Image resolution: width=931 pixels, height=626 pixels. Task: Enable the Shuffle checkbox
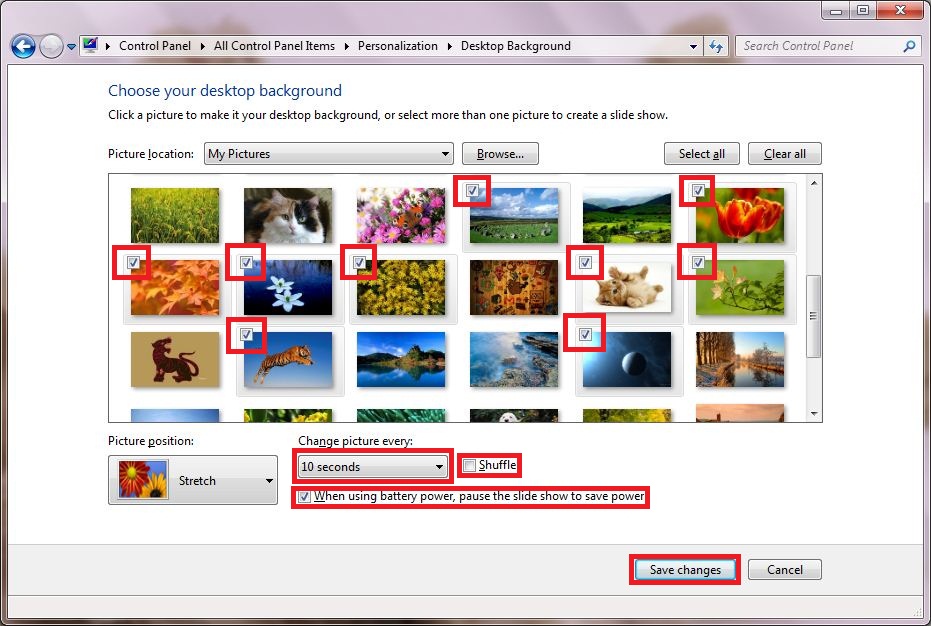[469, 466]
